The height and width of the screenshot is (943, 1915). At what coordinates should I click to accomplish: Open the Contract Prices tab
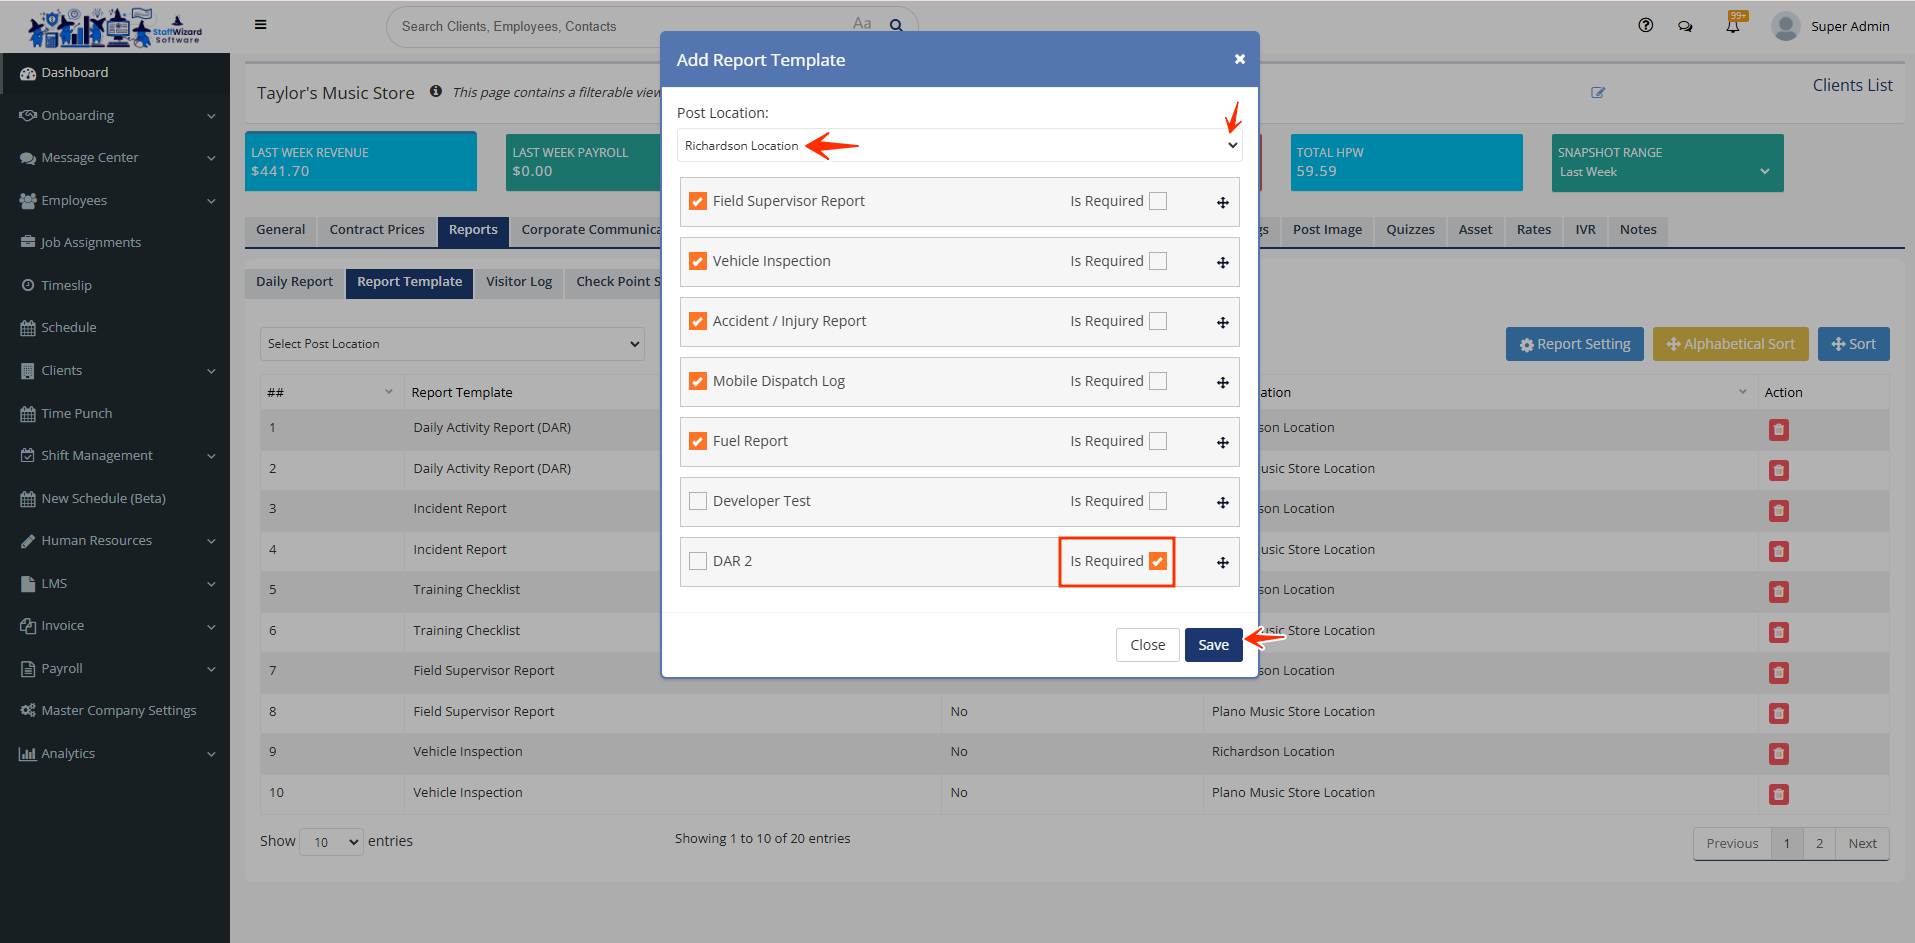pyautogui.click(x=377, y=230)
